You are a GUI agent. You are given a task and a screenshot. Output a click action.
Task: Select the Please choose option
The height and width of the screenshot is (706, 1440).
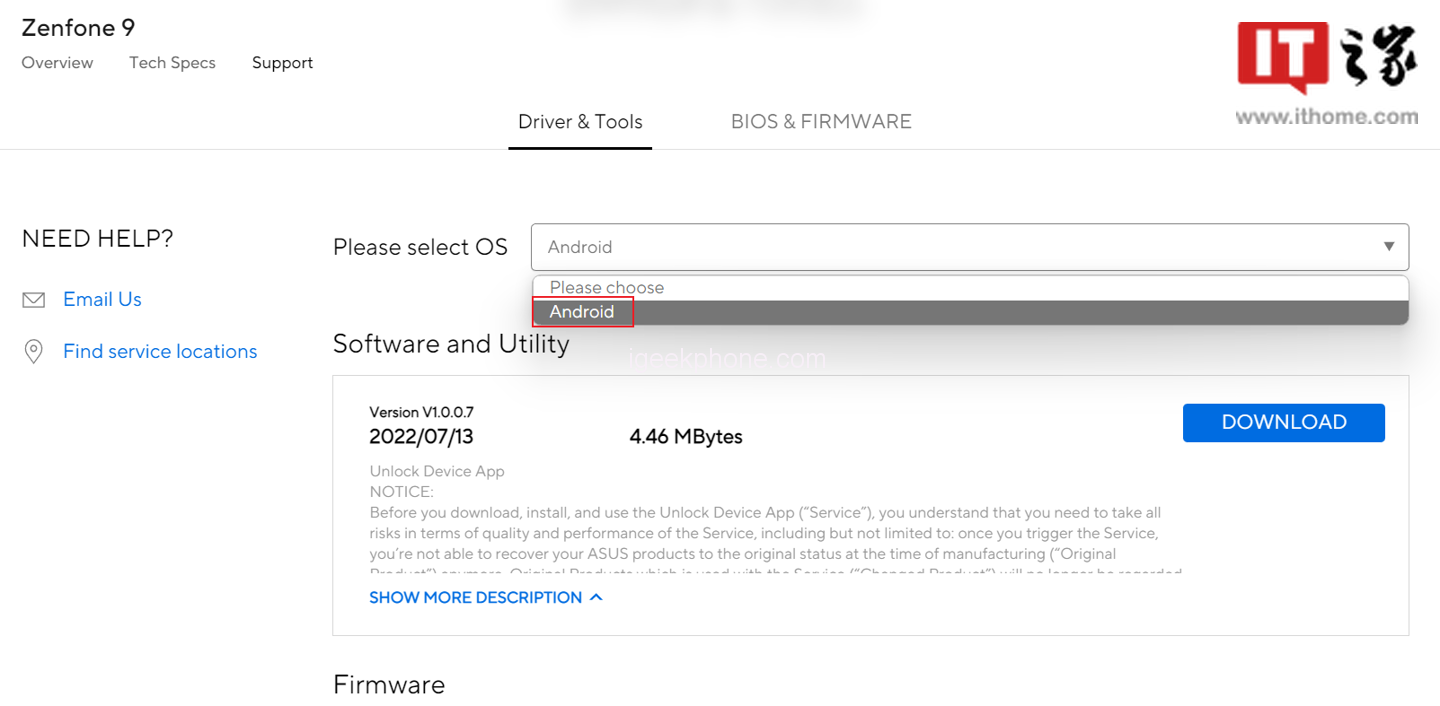click(606, 288)
